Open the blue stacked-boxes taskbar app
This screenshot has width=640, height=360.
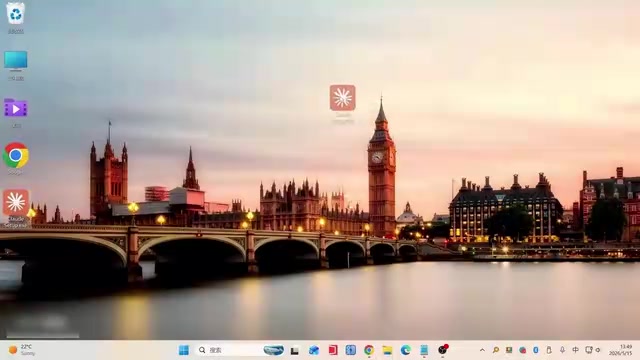(x=313, y=350)
